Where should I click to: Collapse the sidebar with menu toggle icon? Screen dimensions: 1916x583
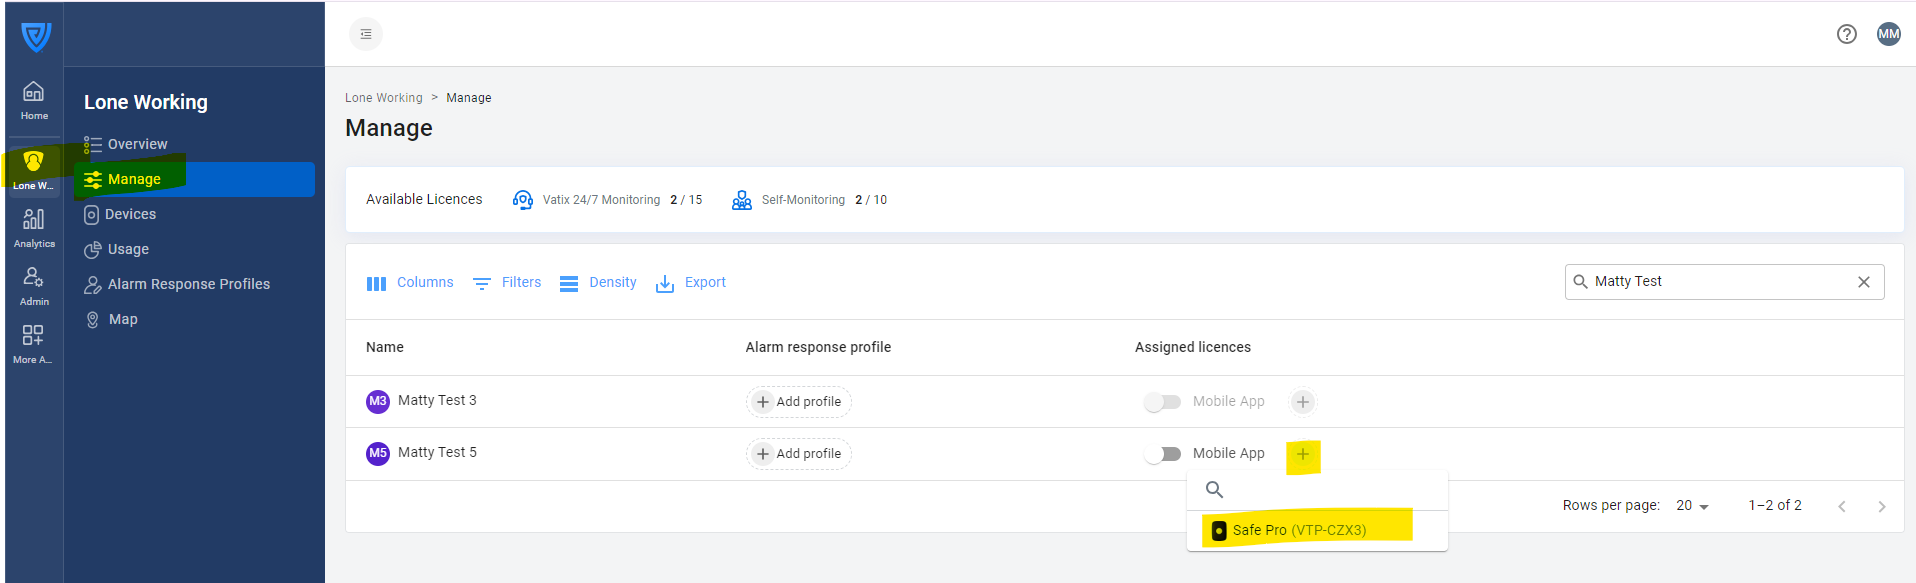coord(366,34)
